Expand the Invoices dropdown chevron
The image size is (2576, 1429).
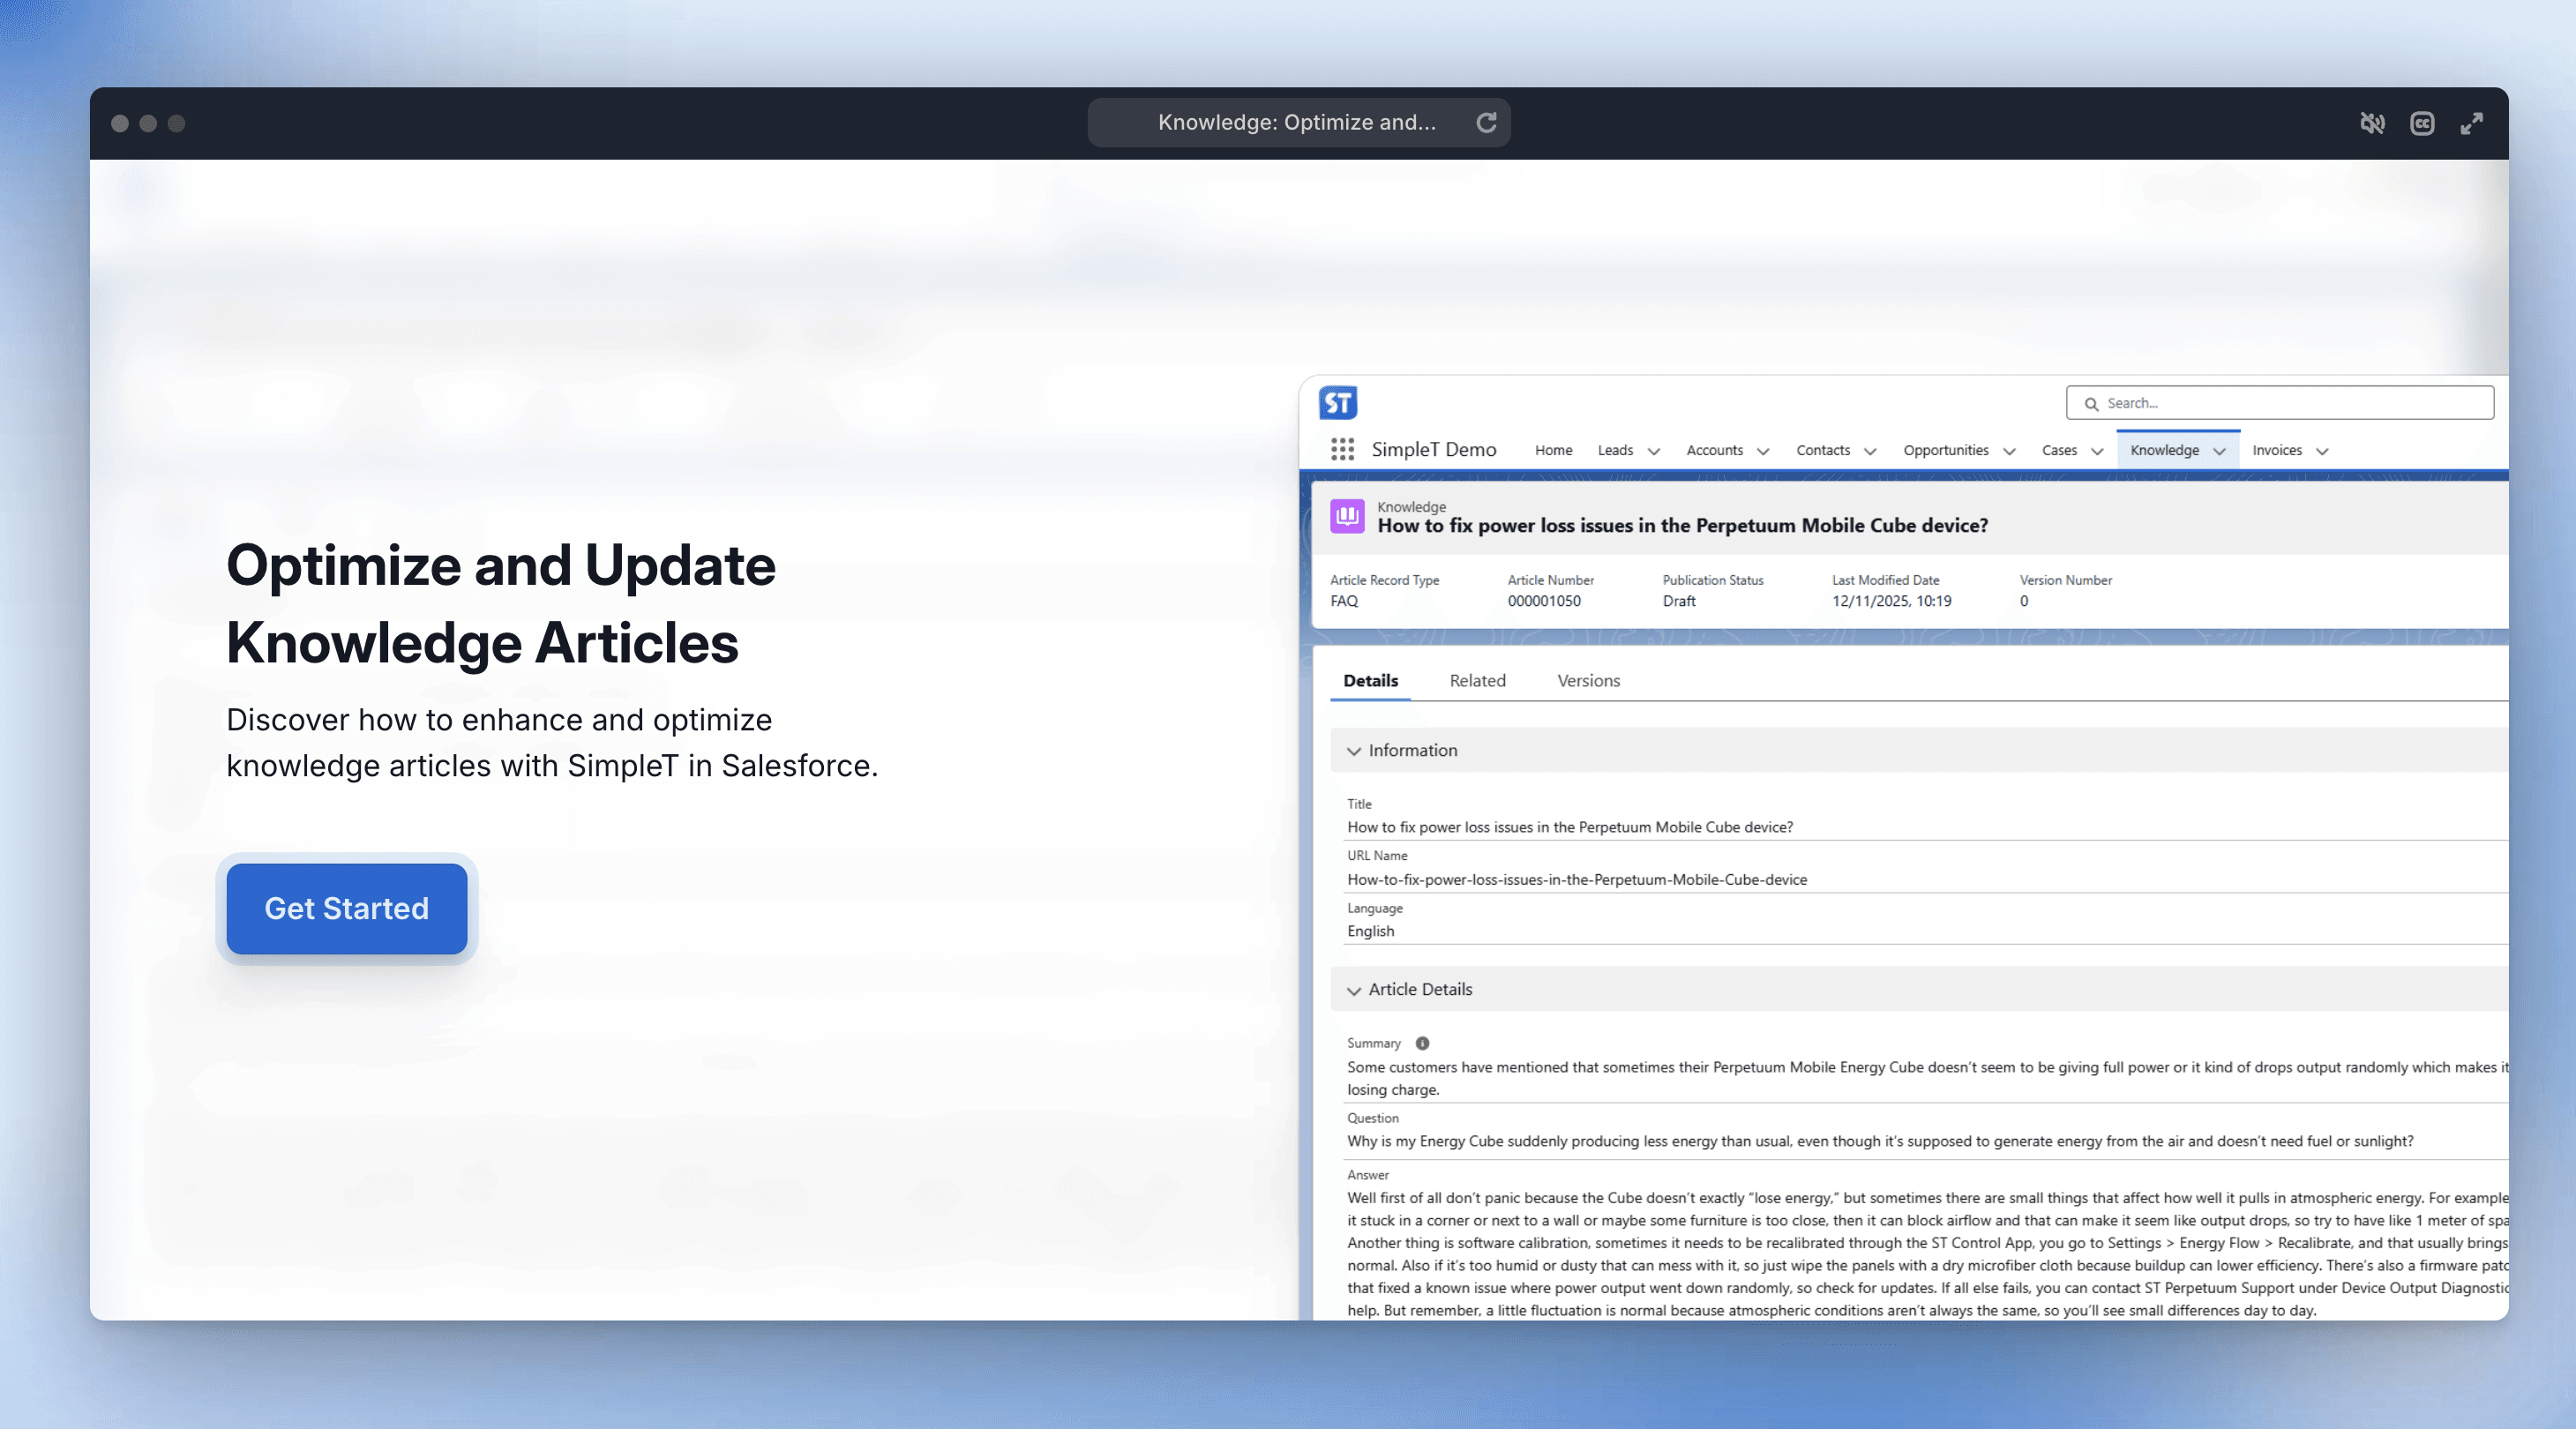pos(2322,451)
